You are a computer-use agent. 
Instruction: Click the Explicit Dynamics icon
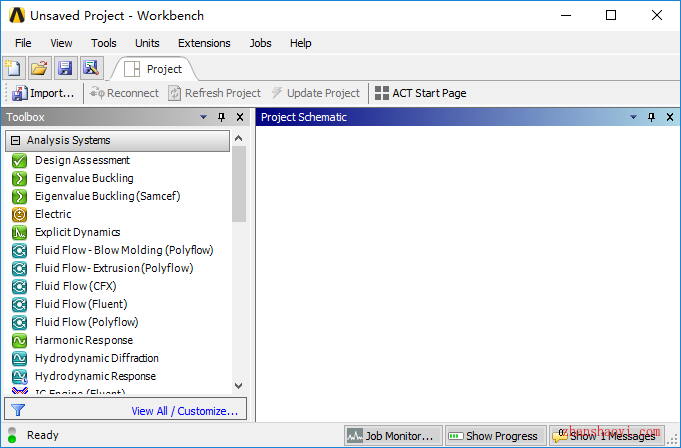(x=20, y=233)
